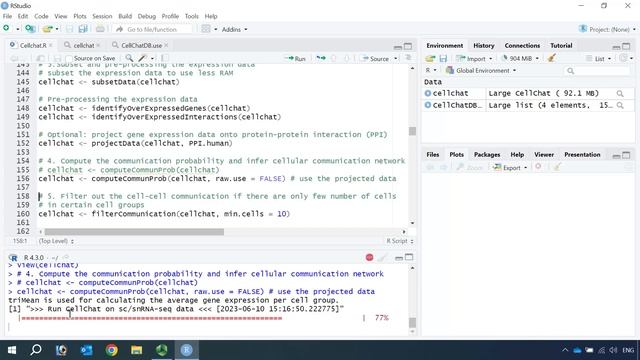Image resolution: width=640 pixels, height=360 pixels.
Task: Open the Tools menu
Action: tap(191, 16)
